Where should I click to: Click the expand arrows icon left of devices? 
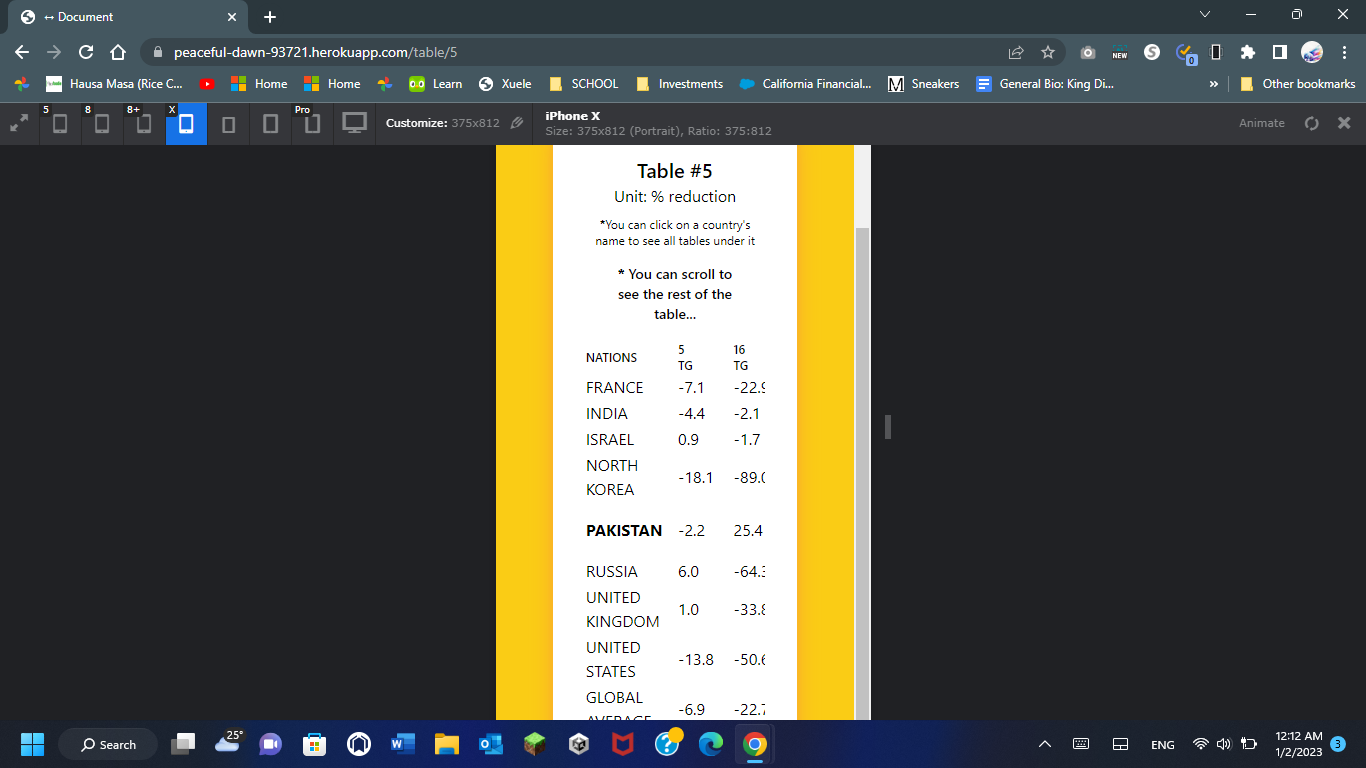19,124
